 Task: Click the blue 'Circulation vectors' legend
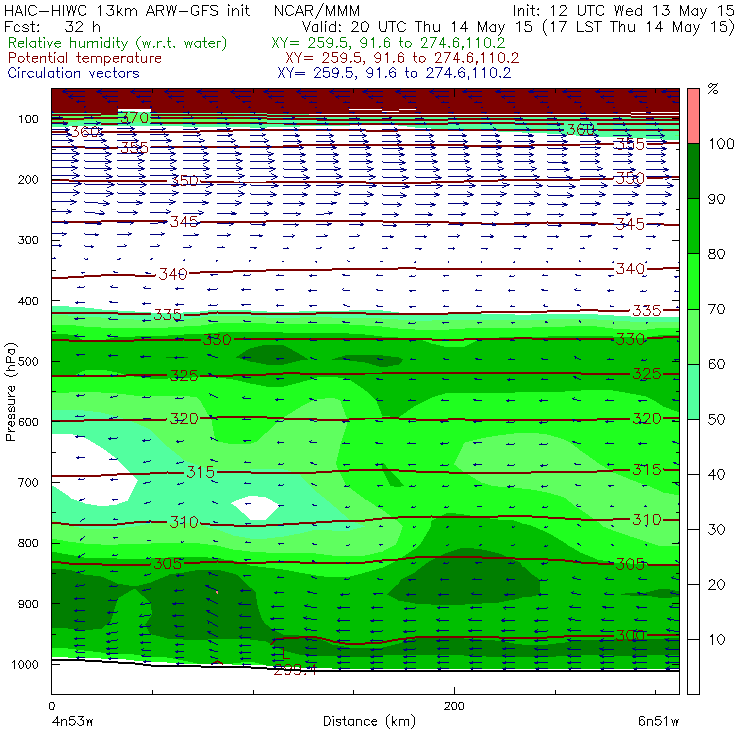click(73, 73)
